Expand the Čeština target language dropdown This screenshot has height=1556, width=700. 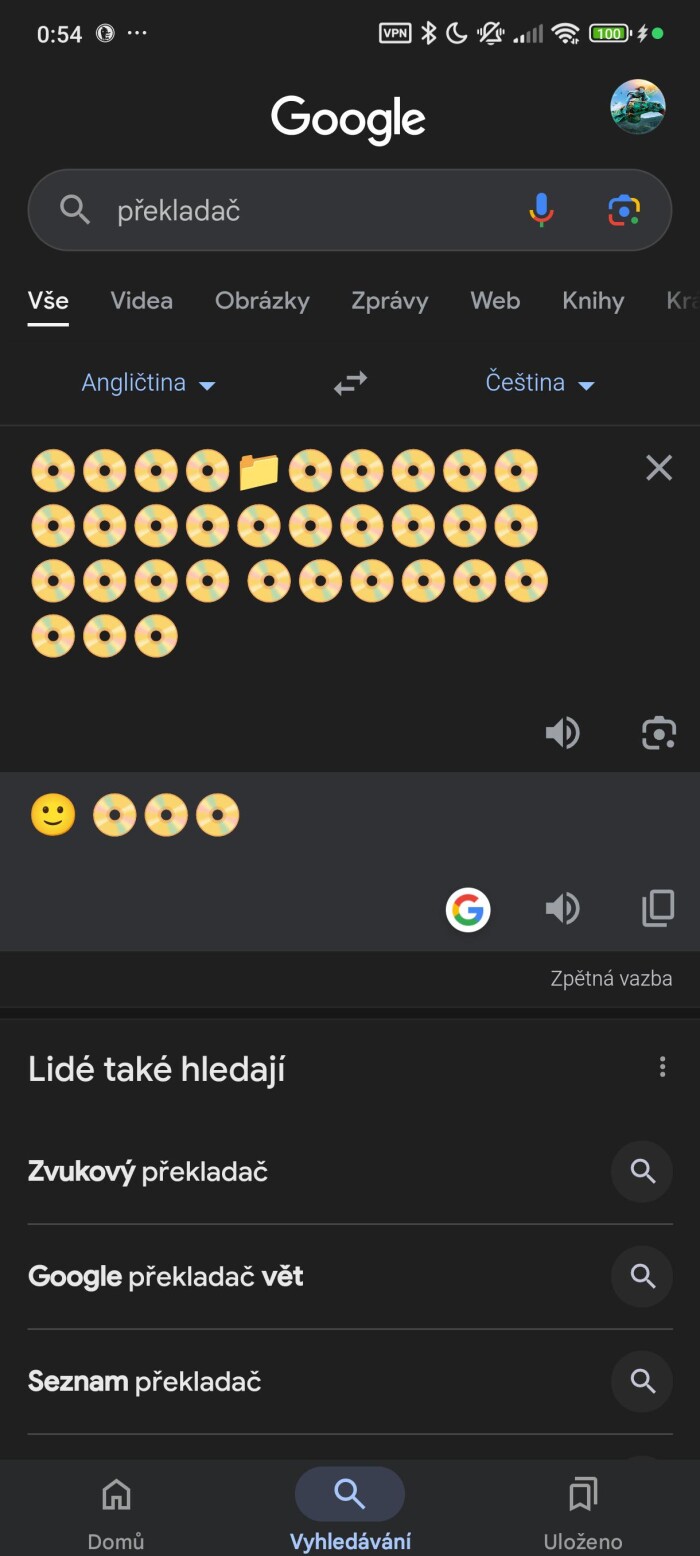coord(540,383)
